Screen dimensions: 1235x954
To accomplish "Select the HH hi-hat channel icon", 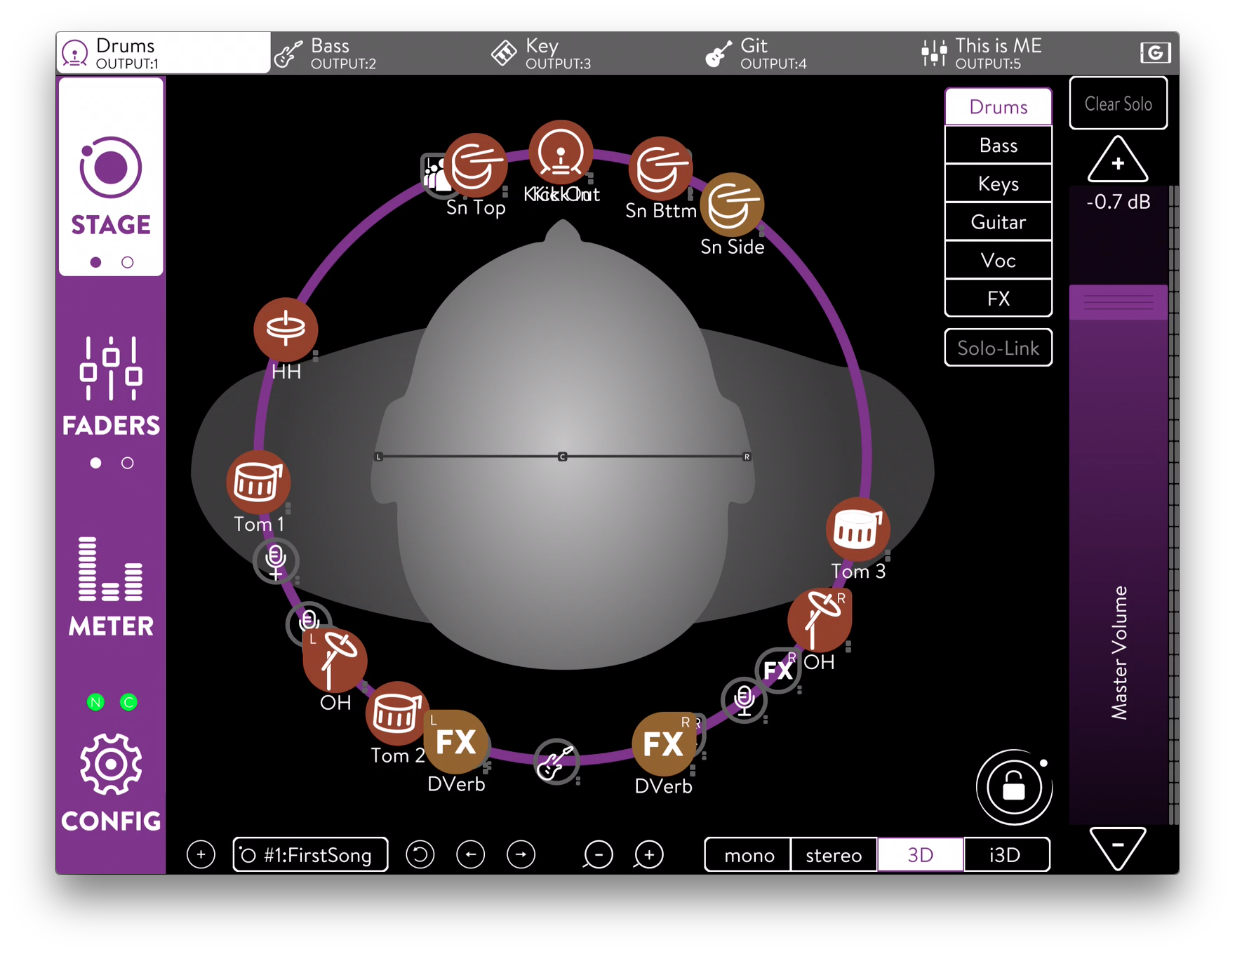I will 285,330.
